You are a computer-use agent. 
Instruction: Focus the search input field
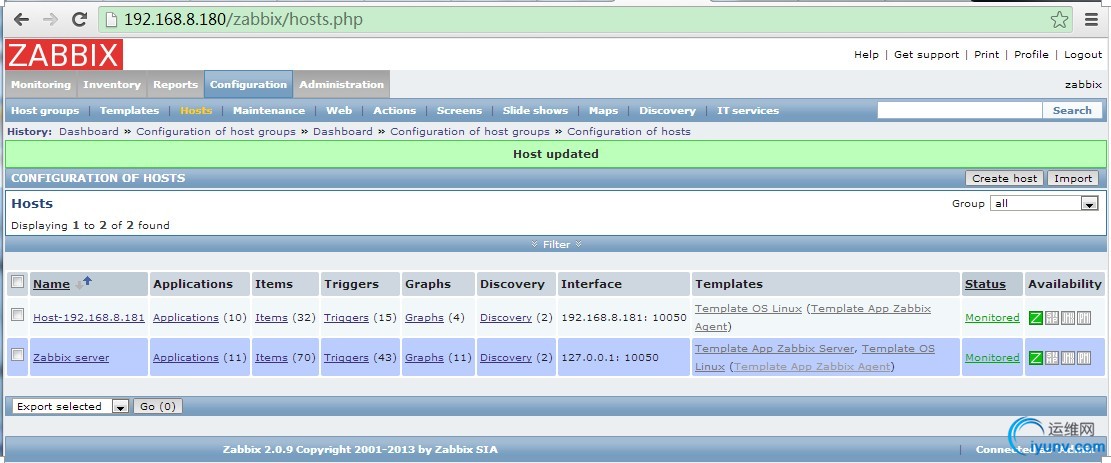coord(960,111)
